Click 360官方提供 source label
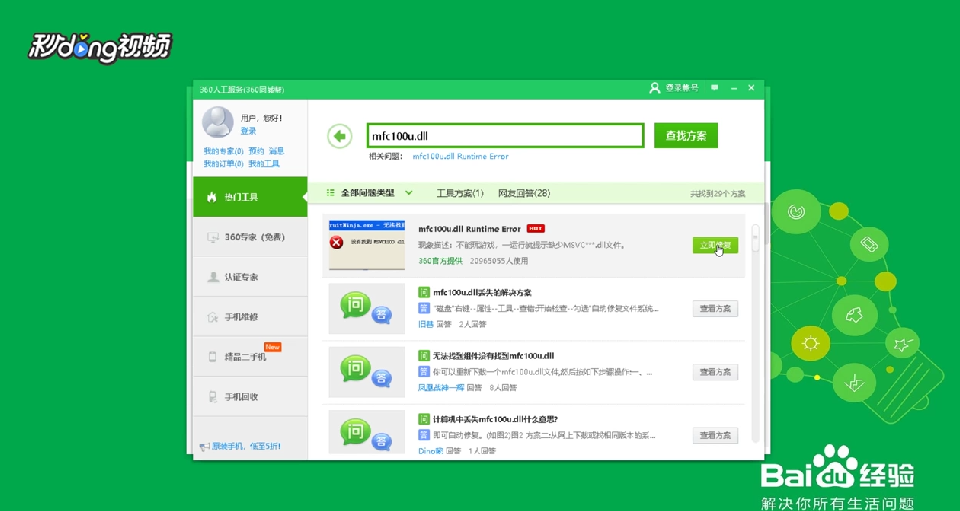This screenshot has height=511, width=960. pyautogui.click(x=440, y=261)
